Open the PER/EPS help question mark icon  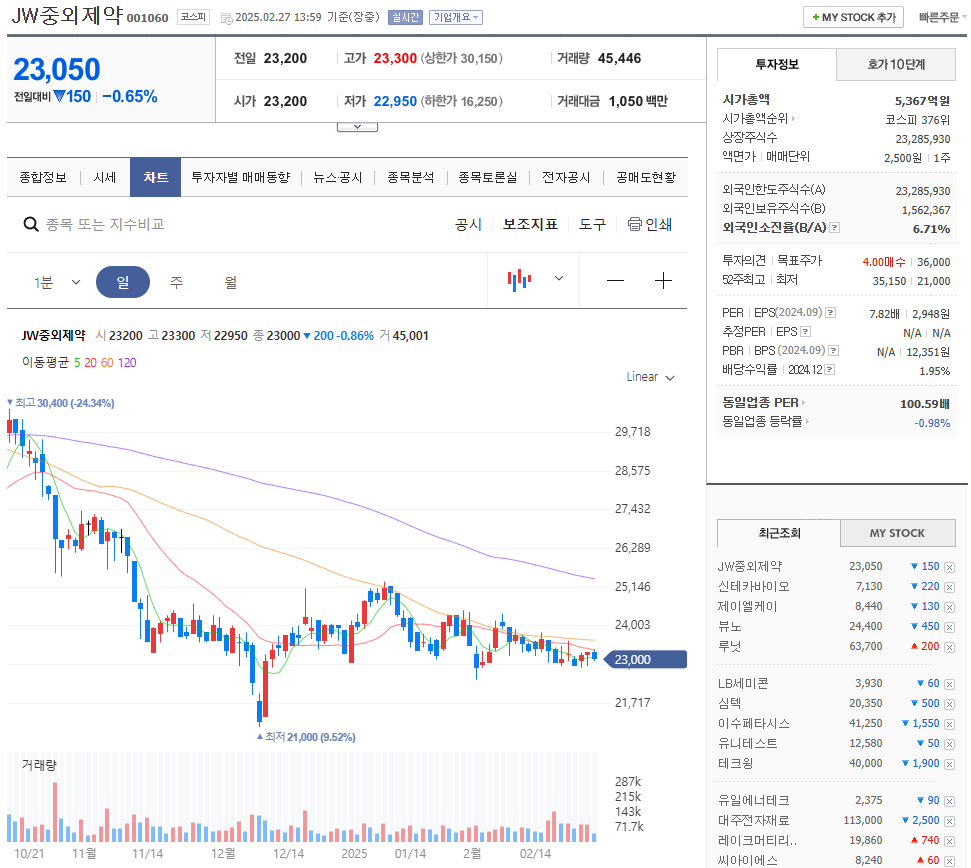tap(830, 312)
